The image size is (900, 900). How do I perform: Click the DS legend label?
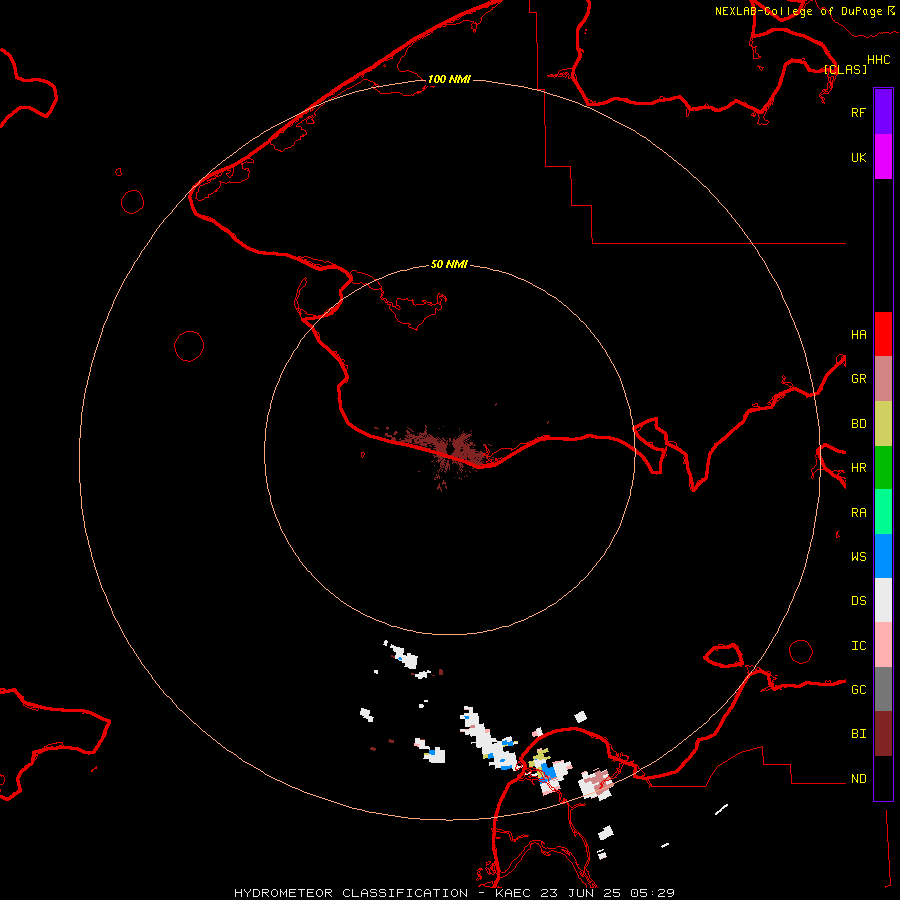click(x=859, y=600)
